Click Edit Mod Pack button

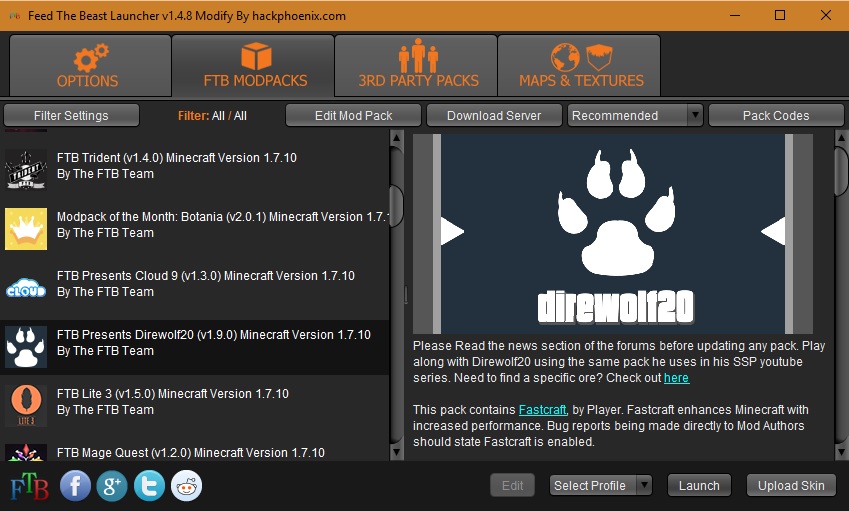click(353, 115)
